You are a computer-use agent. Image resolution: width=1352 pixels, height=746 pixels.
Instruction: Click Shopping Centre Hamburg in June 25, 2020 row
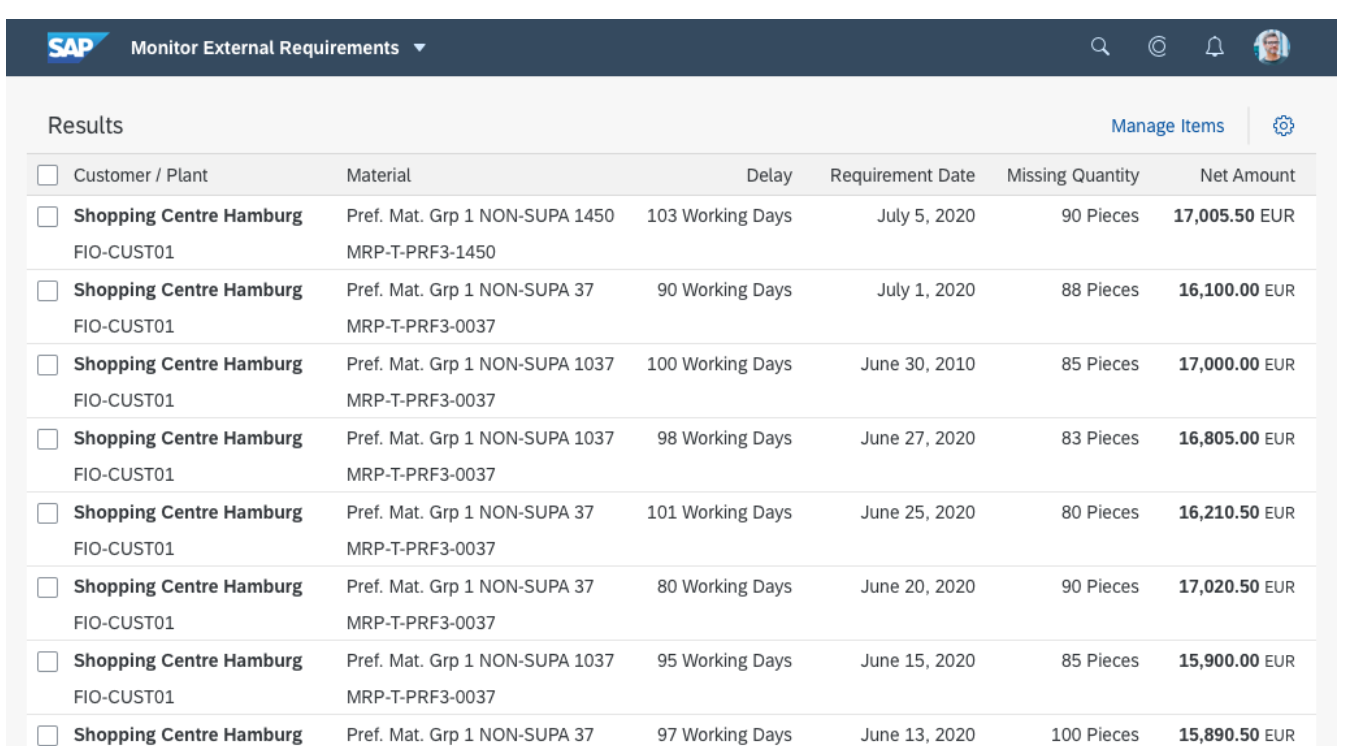(x=188, y=511)
